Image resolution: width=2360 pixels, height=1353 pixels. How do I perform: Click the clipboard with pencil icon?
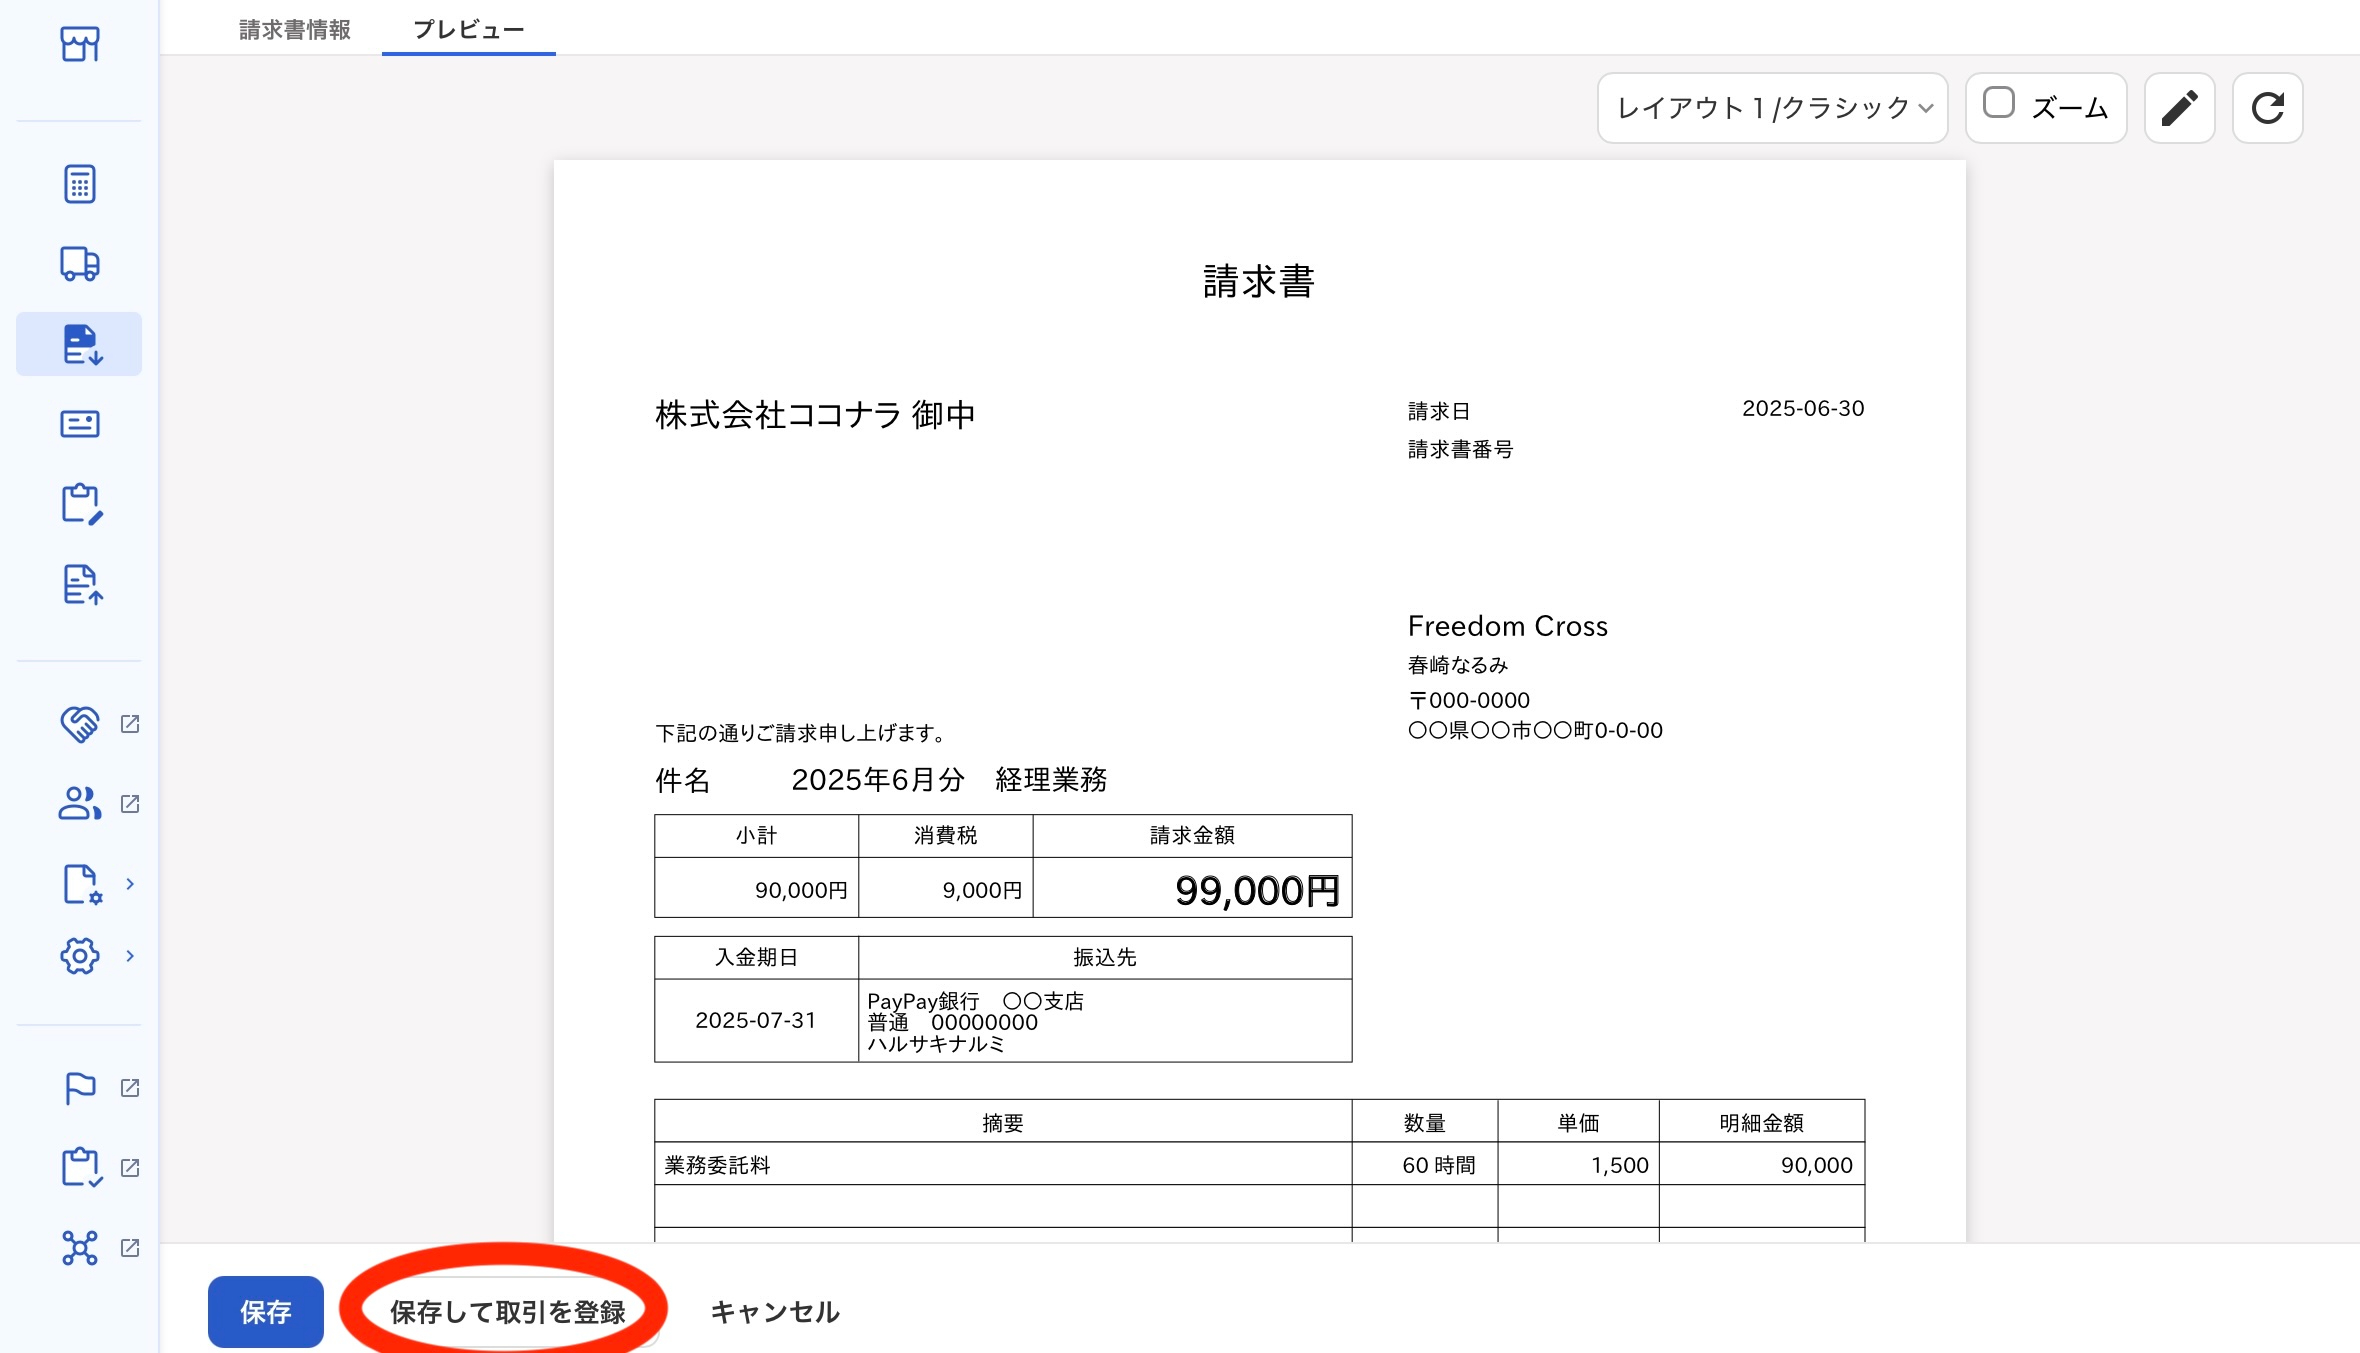point(79,504)
